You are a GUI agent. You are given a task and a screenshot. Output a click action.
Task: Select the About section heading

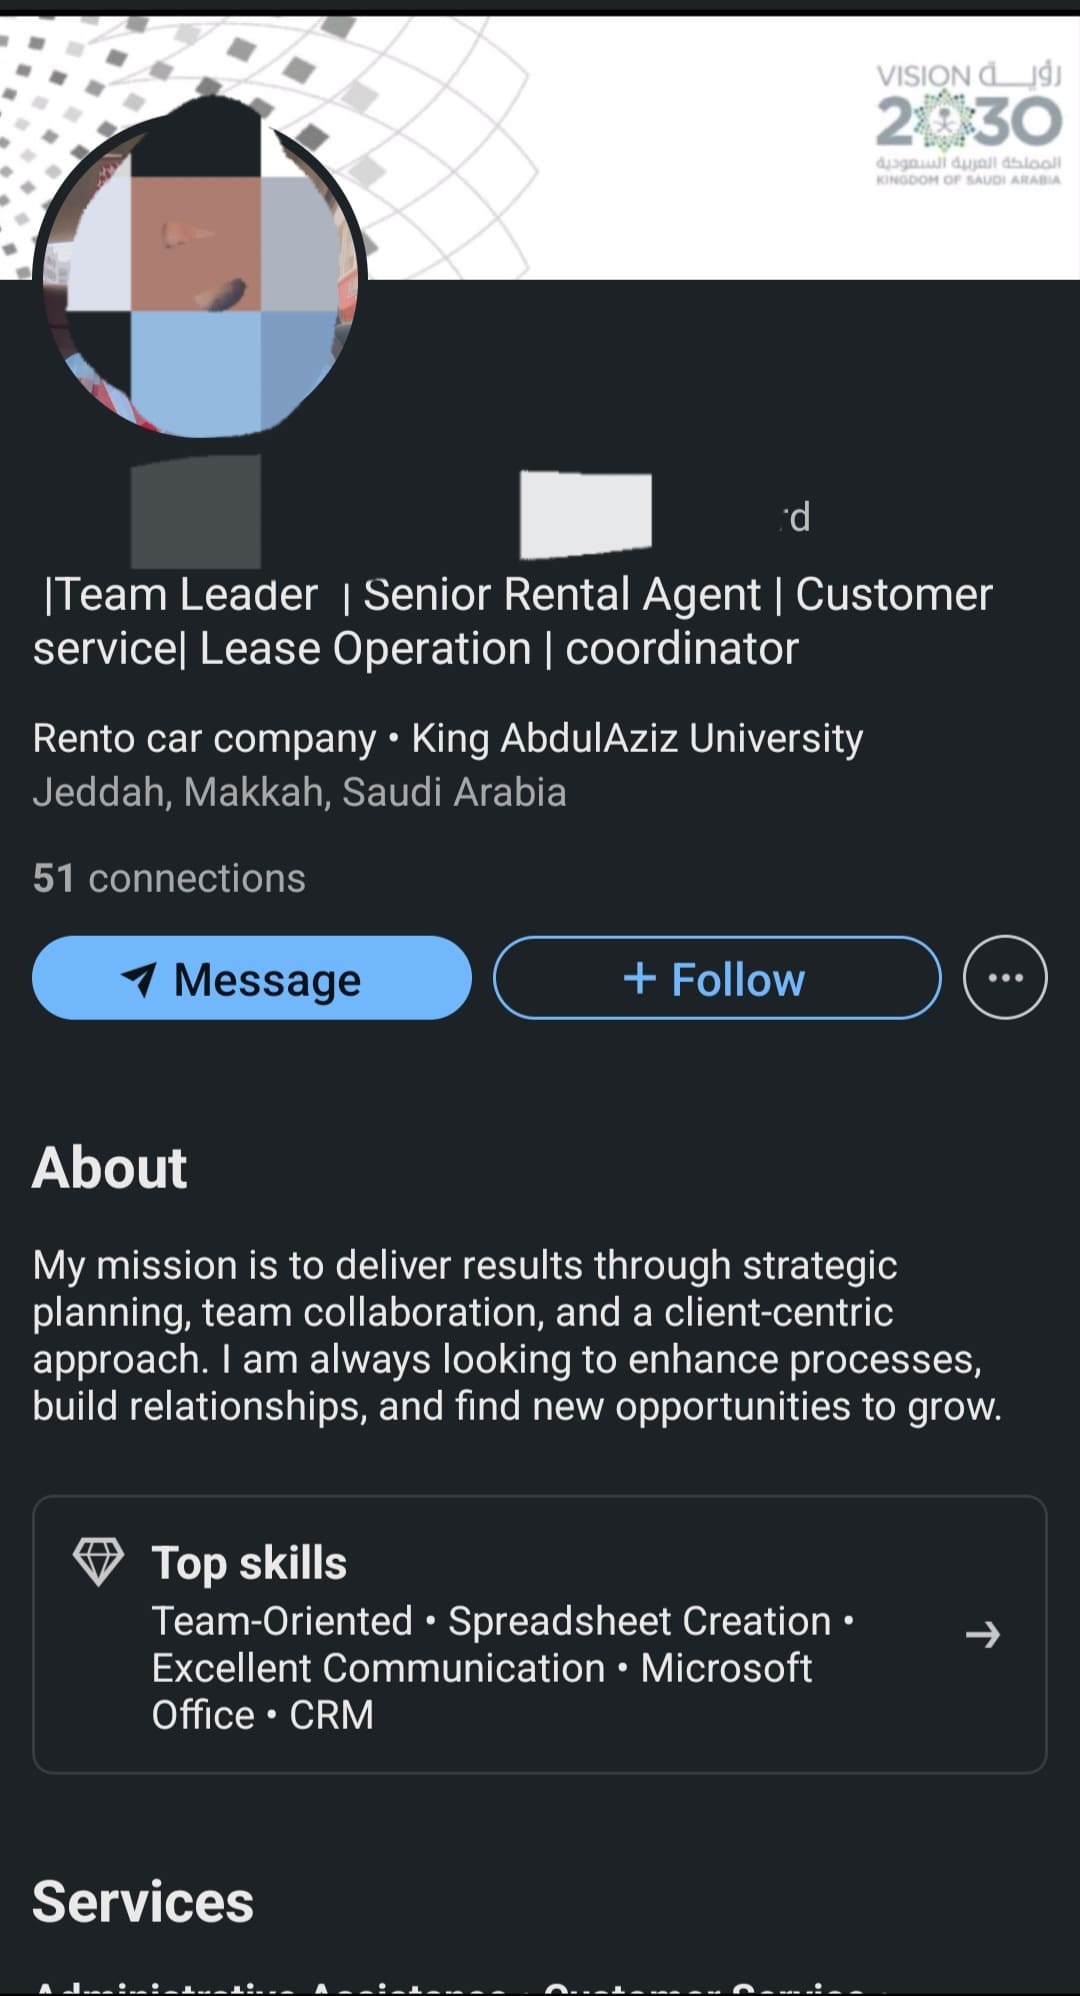coord(110,1167)
